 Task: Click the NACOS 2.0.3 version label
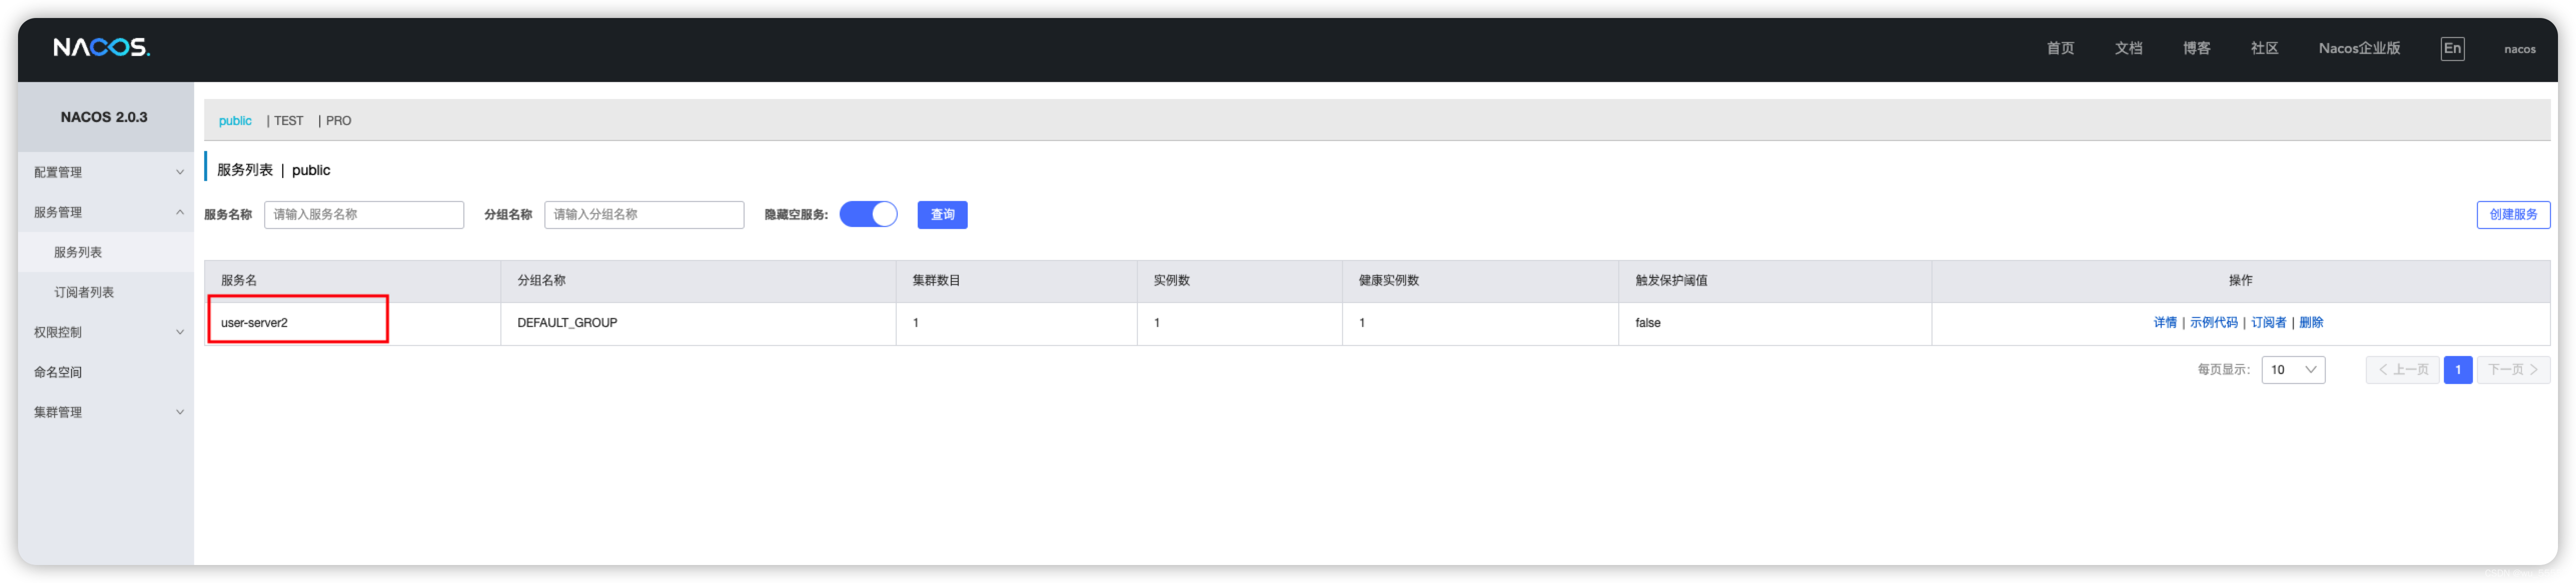click(x=104, y=117)
